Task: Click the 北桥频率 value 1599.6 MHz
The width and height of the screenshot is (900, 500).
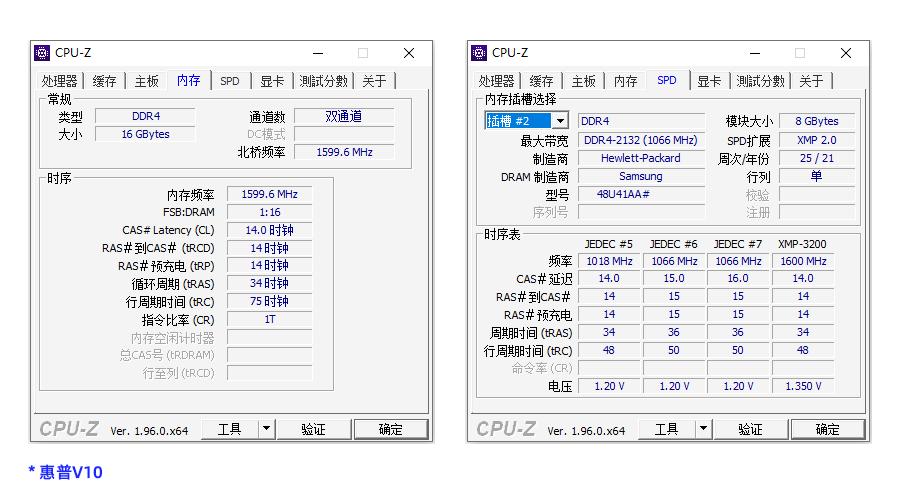Action: coord(344,152)
